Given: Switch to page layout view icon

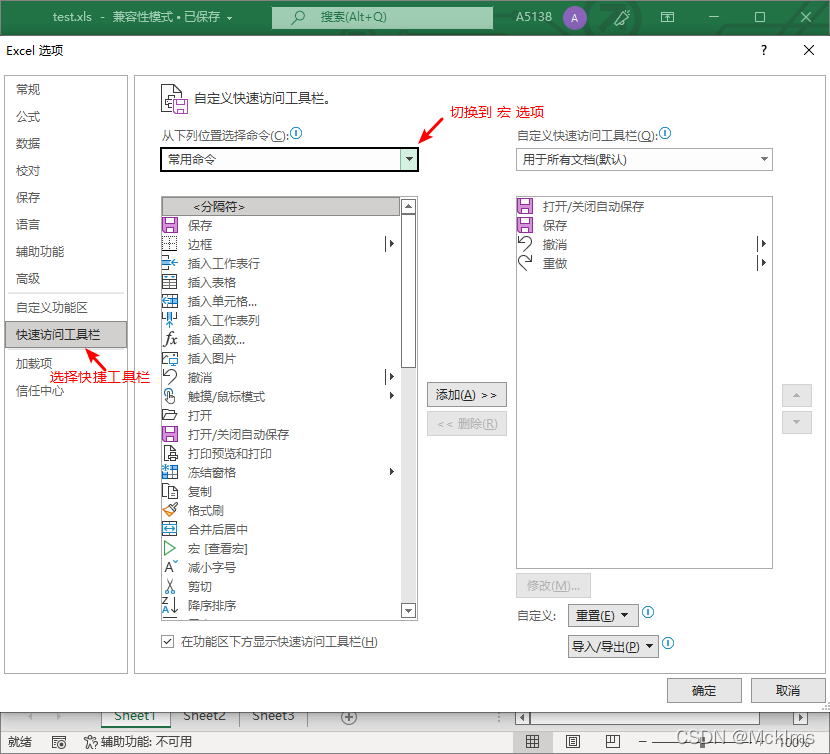Looking at the screenshot, I should (573, 741).
